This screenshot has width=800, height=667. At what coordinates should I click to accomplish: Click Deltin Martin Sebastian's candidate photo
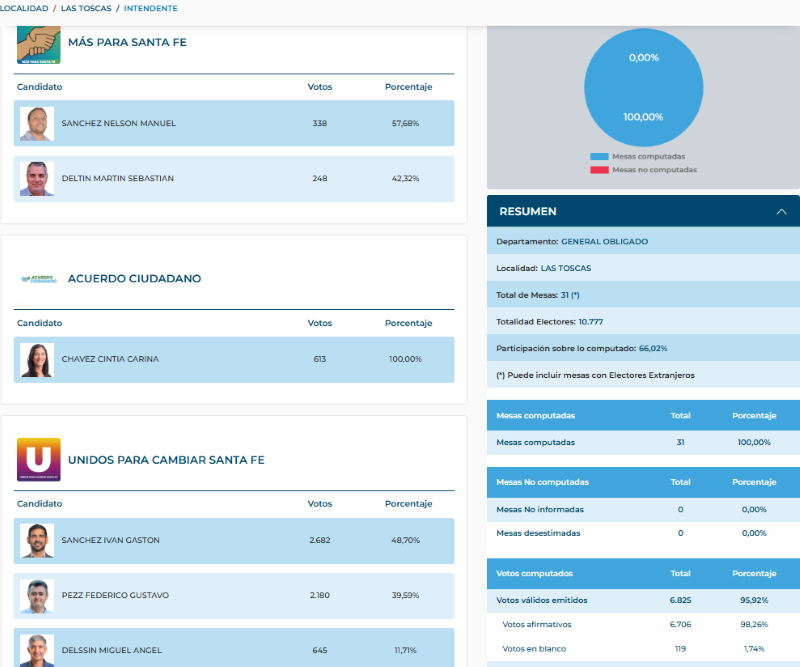point(37,179)
